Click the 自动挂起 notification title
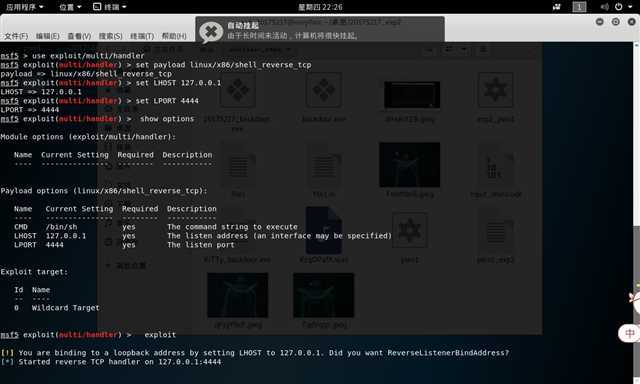640x384 pixels. point(243,26)
